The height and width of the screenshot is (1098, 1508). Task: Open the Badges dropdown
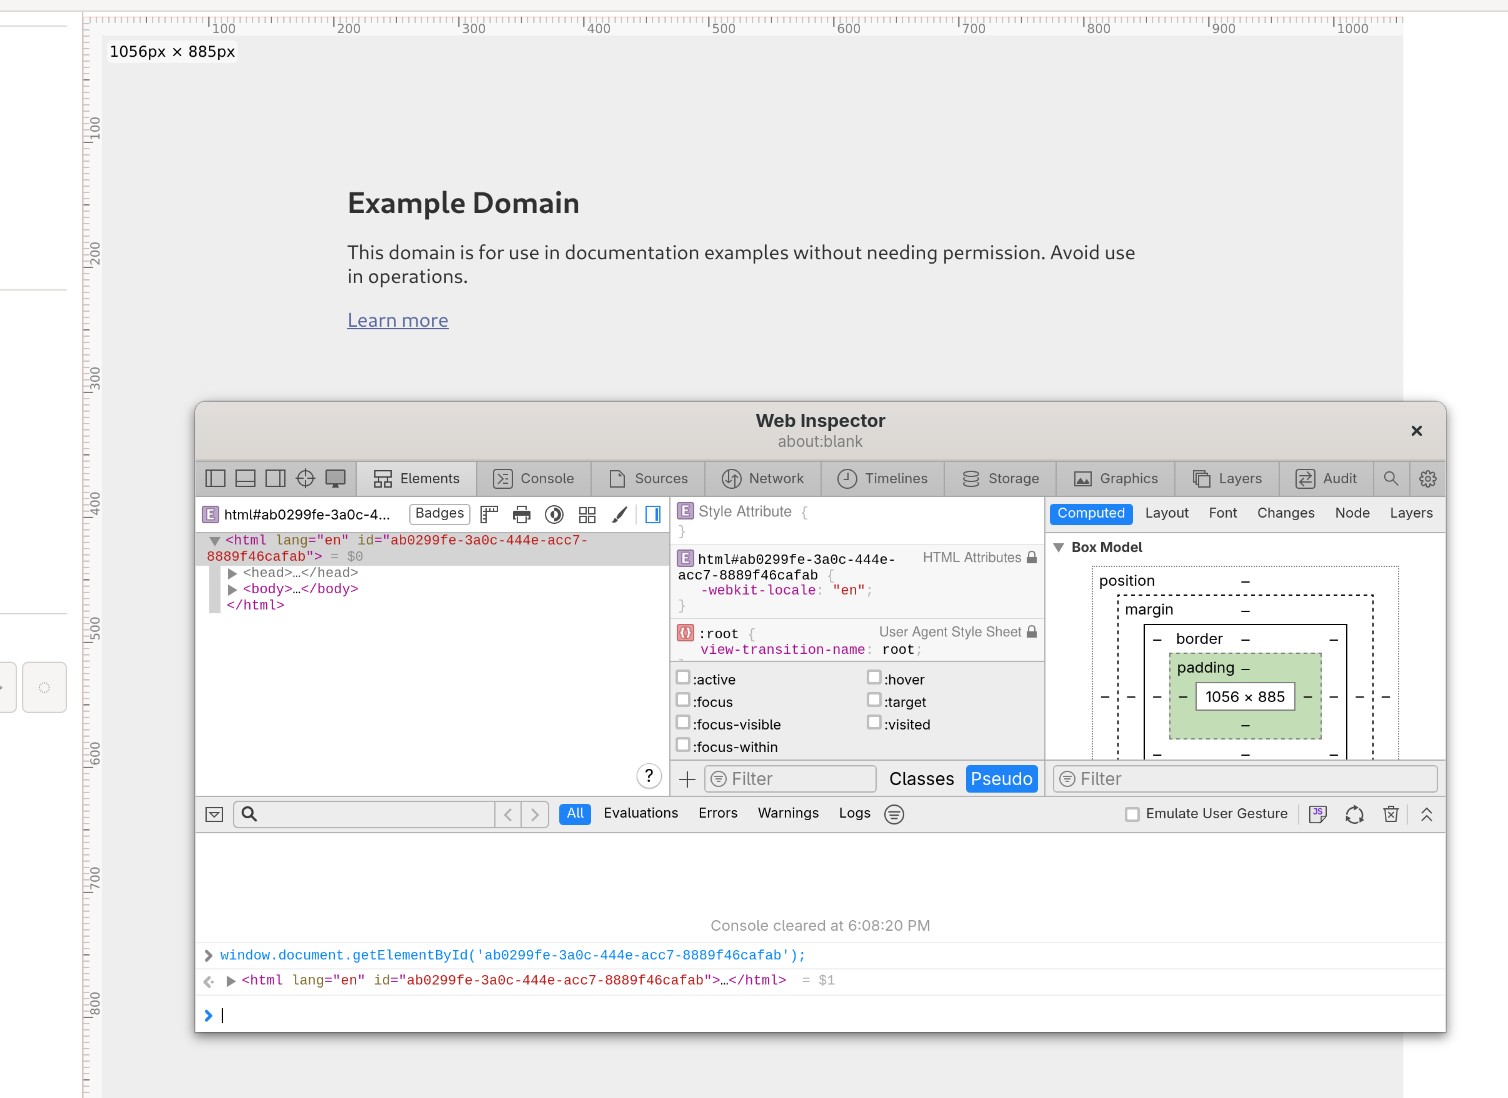coord(440,514)
